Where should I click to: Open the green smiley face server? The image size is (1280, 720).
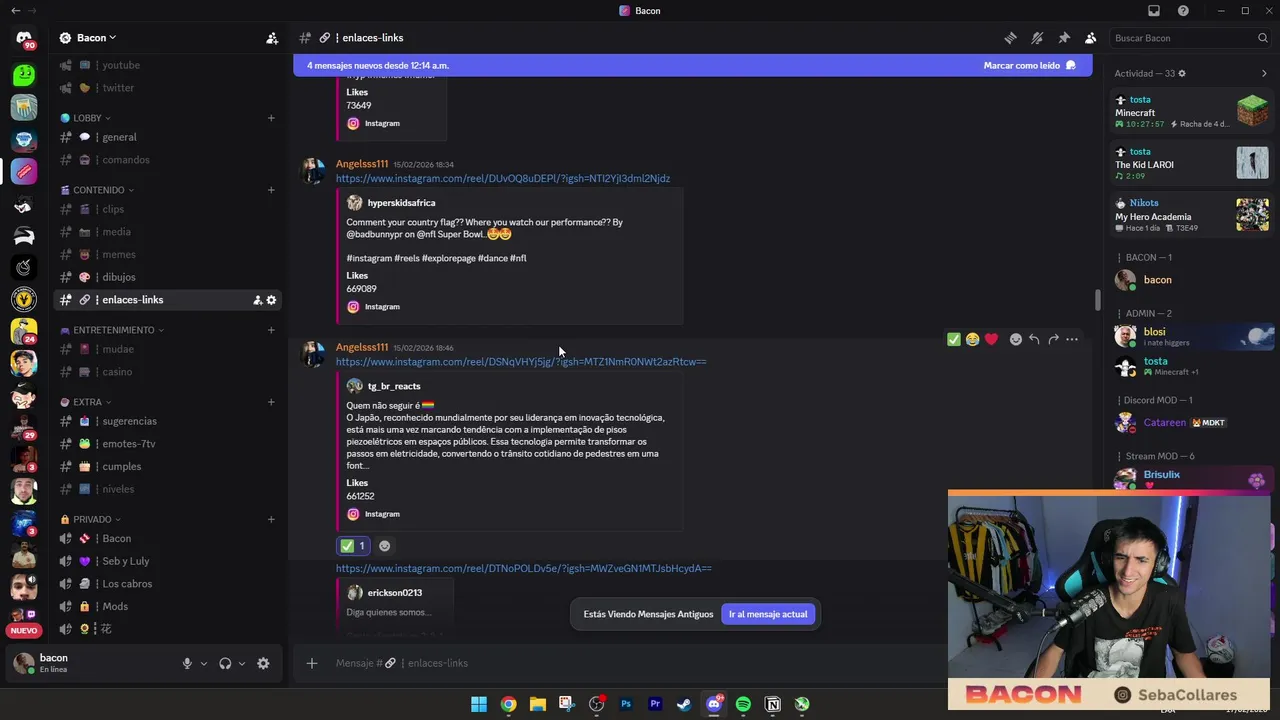click(24, 74)
